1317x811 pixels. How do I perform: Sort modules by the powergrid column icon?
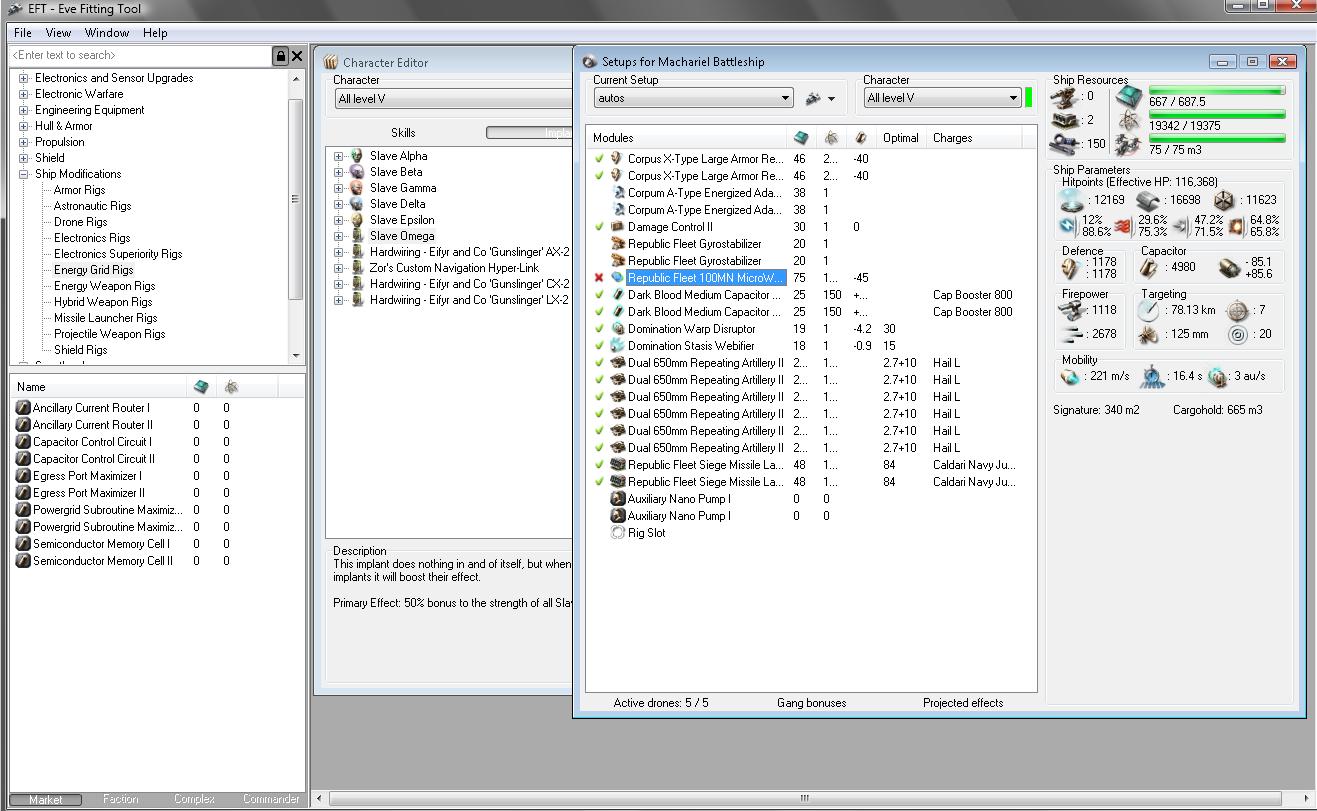(831, 138)
